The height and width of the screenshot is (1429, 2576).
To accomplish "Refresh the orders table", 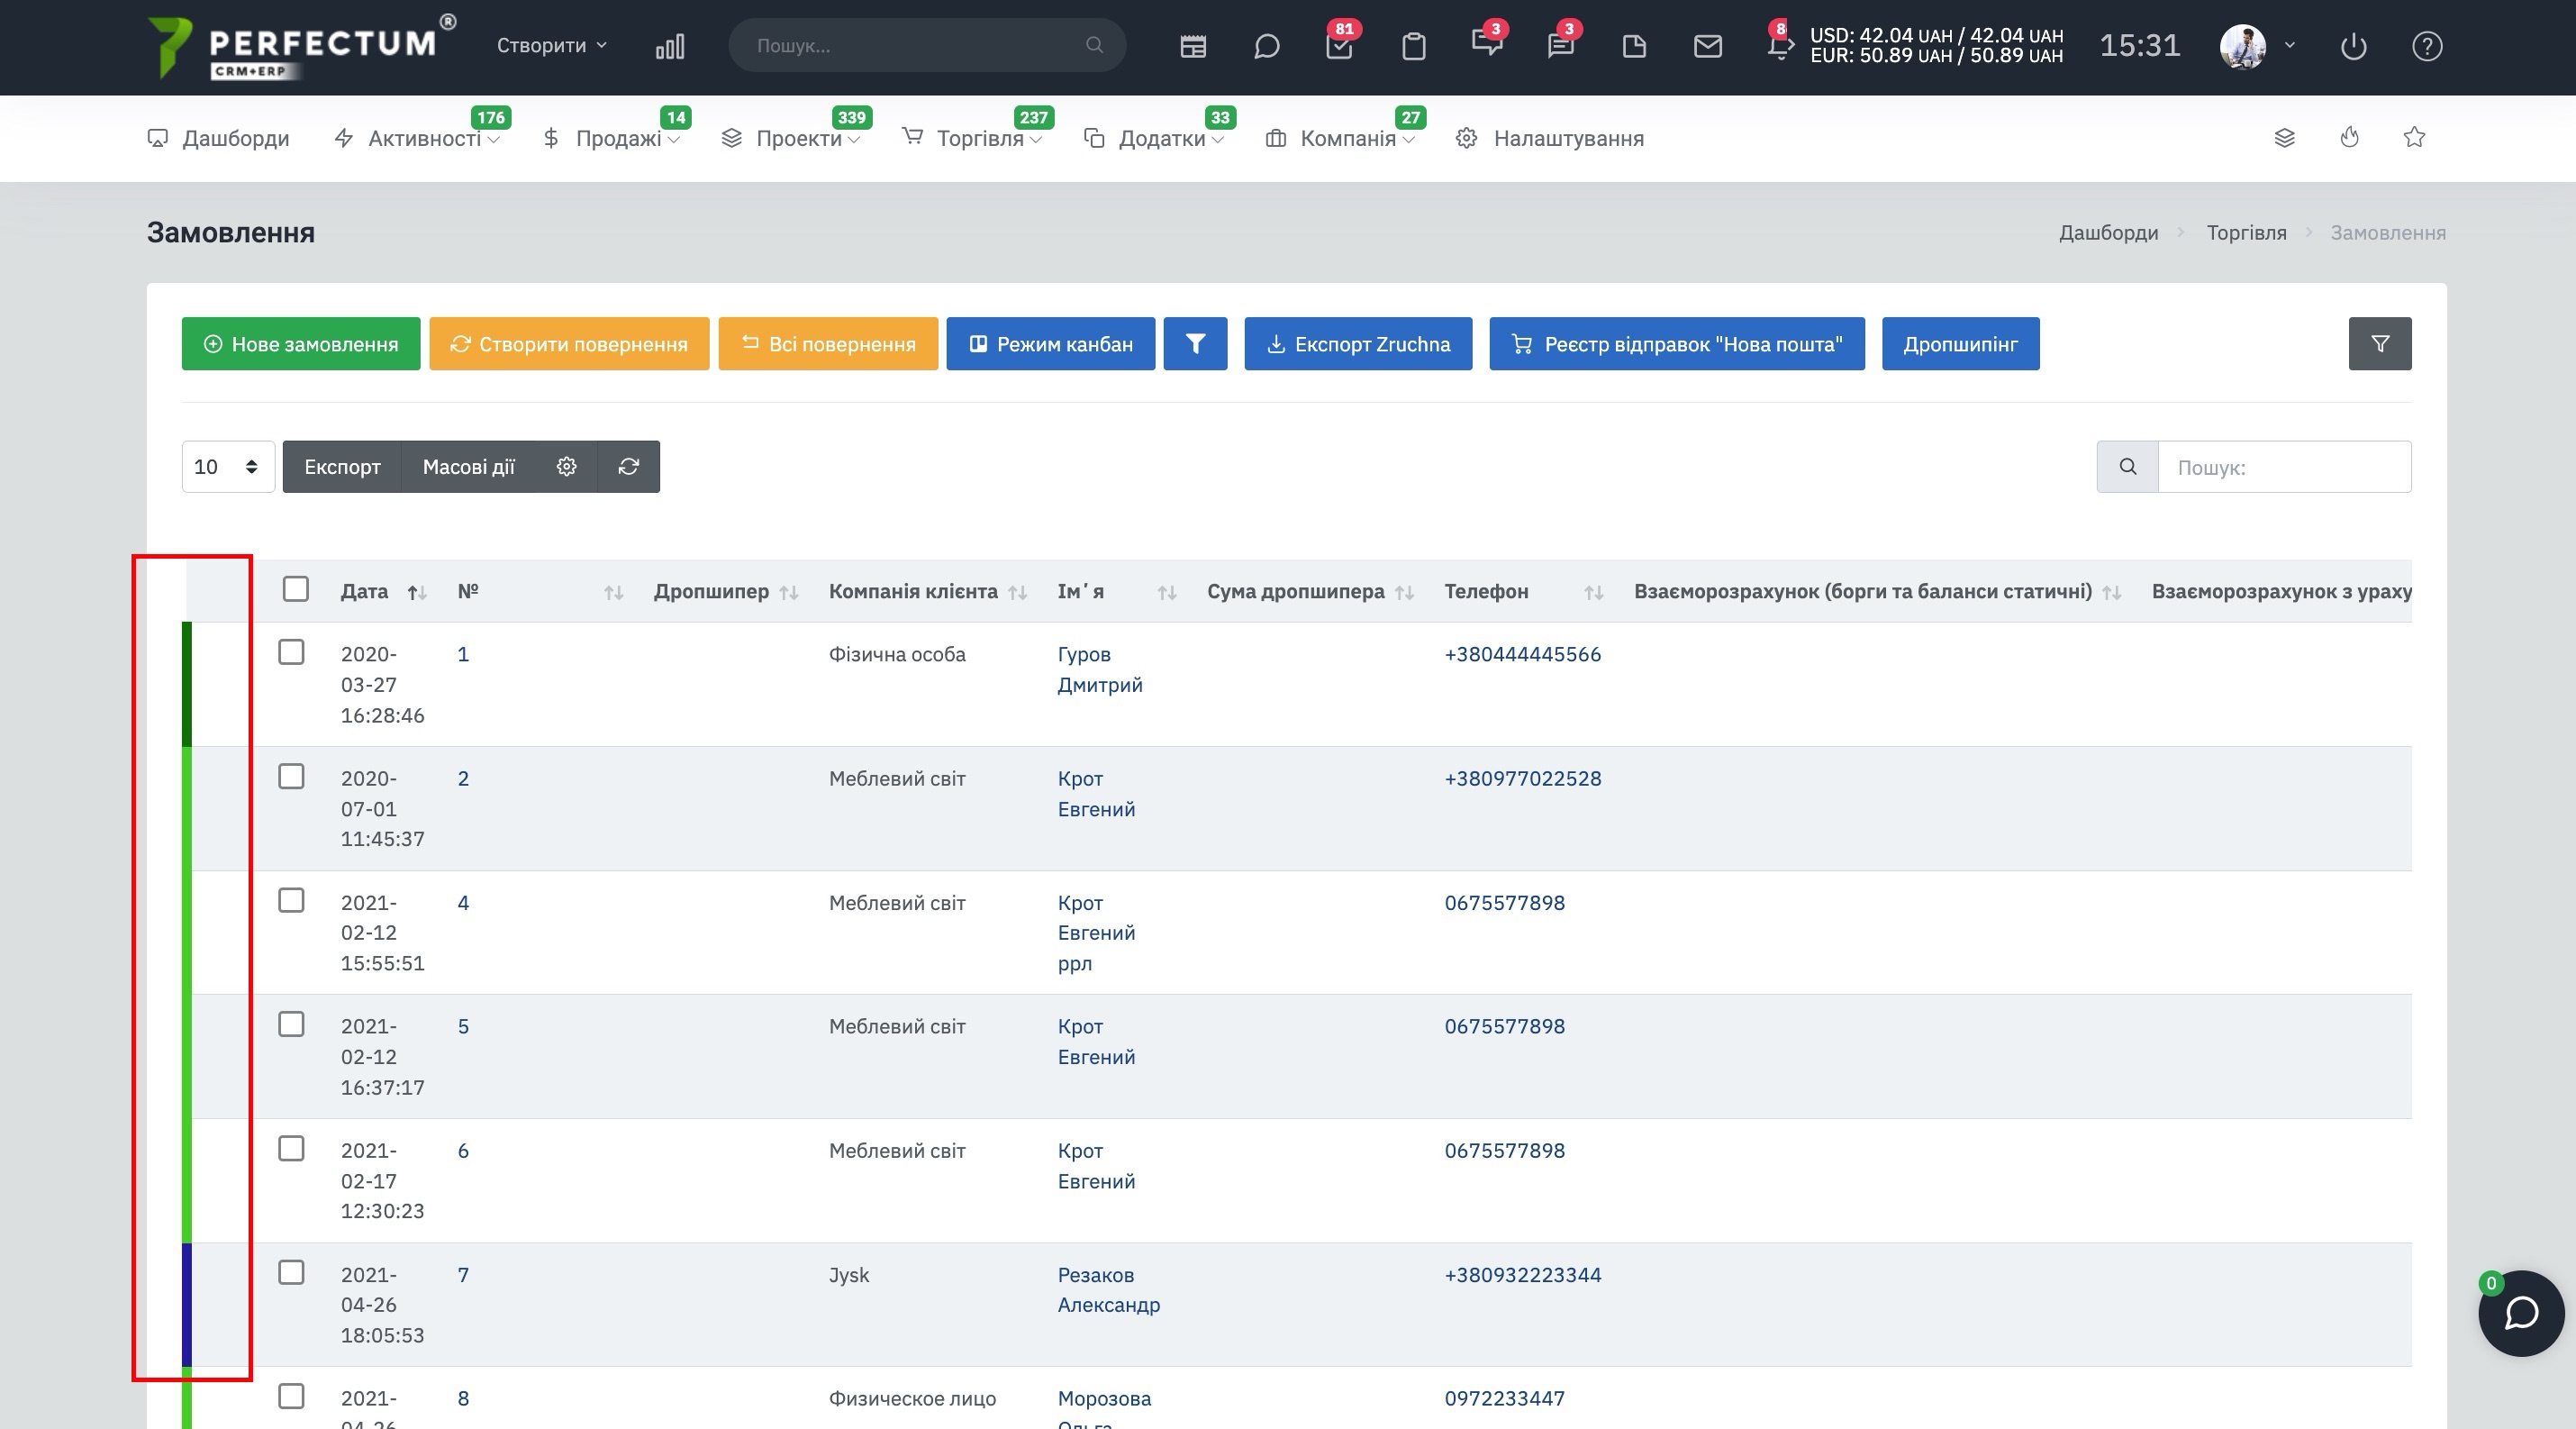I will pyautogui.click(x=629, y=466).
